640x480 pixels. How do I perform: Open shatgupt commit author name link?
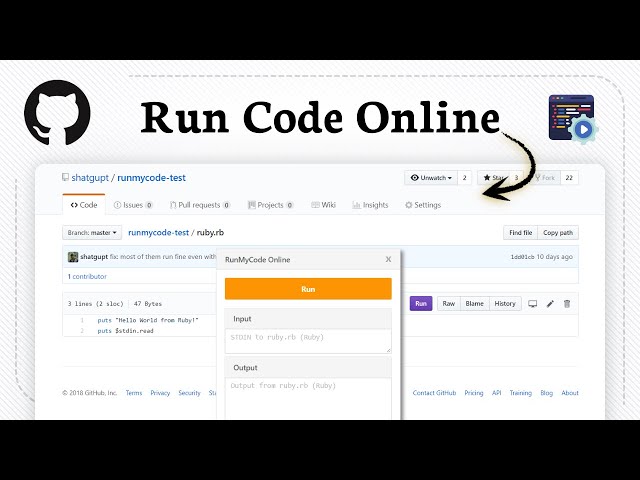(94, 257)
